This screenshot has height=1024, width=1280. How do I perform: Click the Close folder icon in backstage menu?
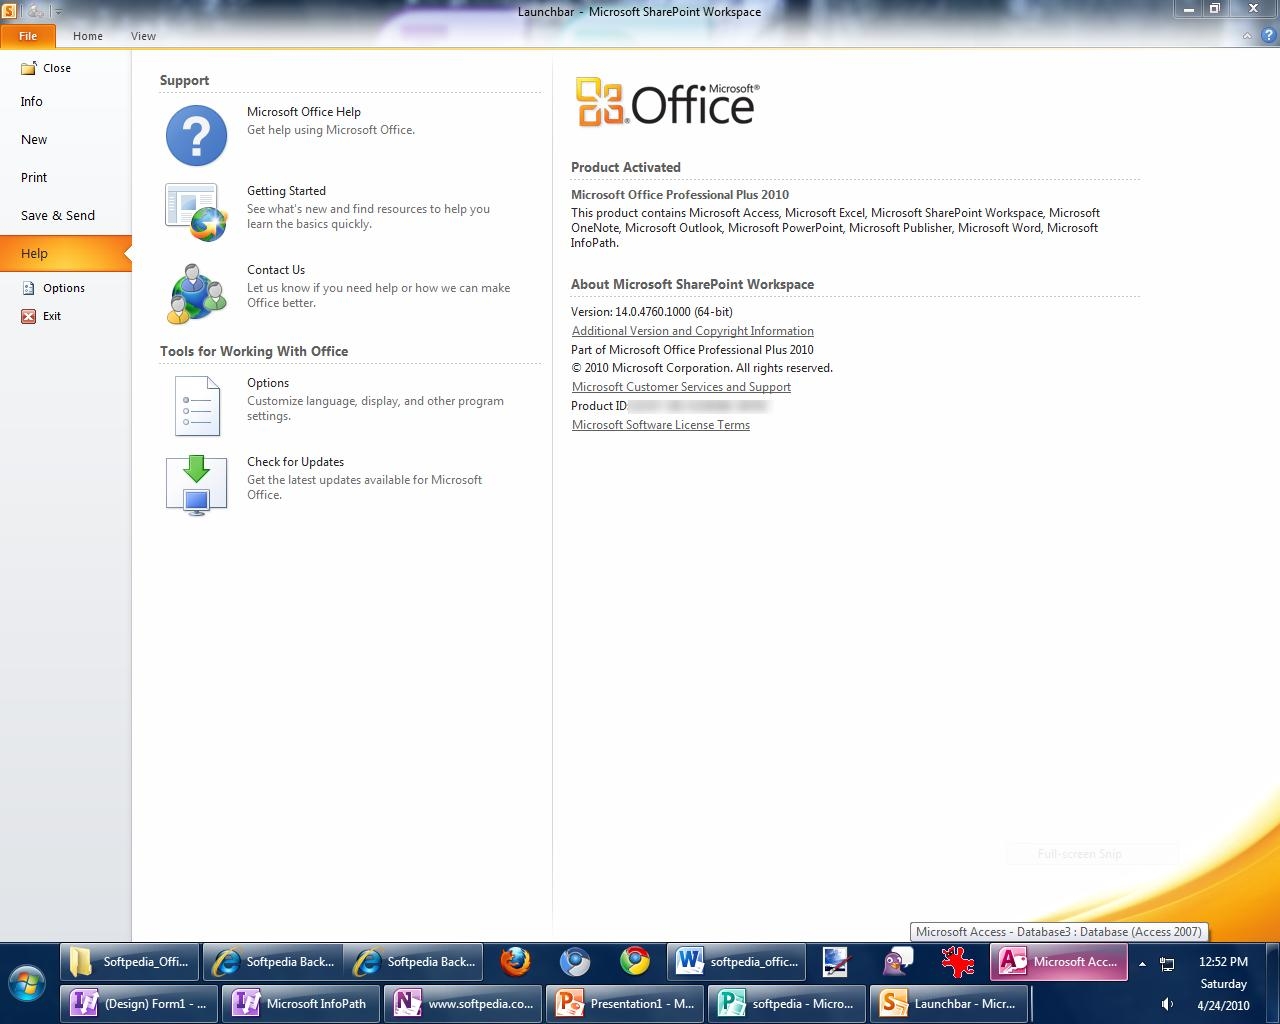(29, 68)
